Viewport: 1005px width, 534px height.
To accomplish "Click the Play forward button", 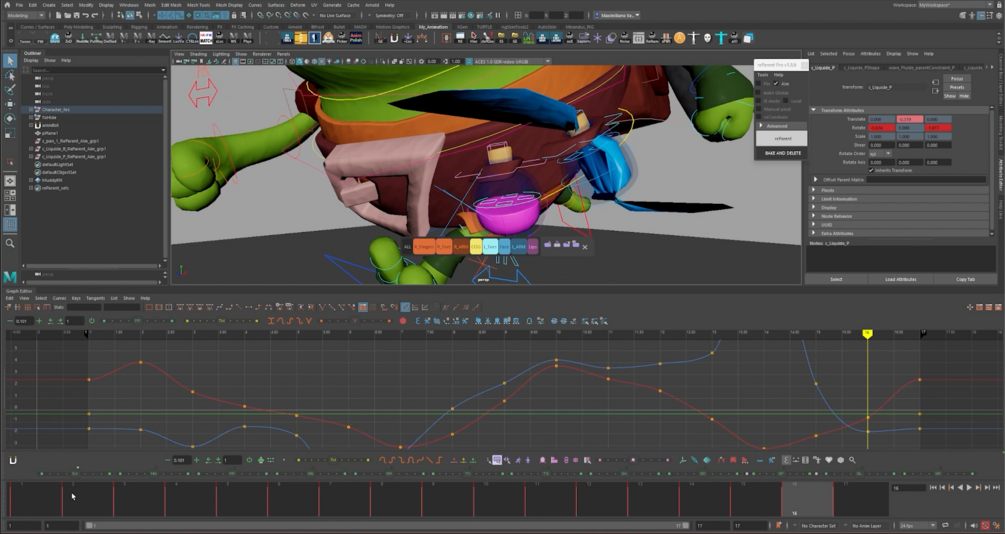I will tap(968, 488).
